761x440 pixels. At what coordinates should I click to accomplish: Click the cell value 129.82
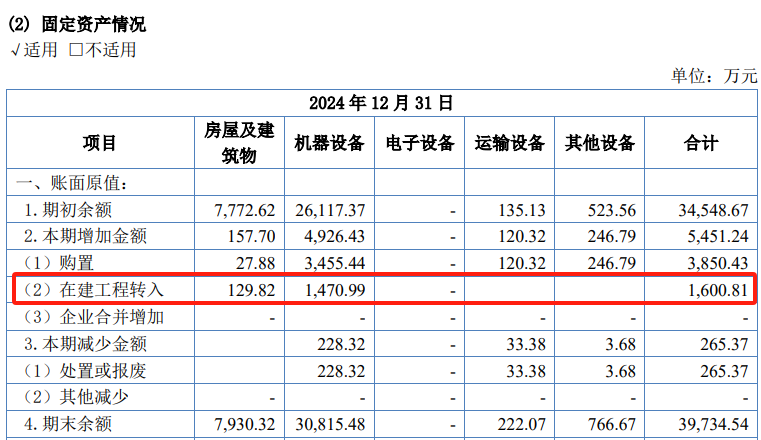pos(251,291)
